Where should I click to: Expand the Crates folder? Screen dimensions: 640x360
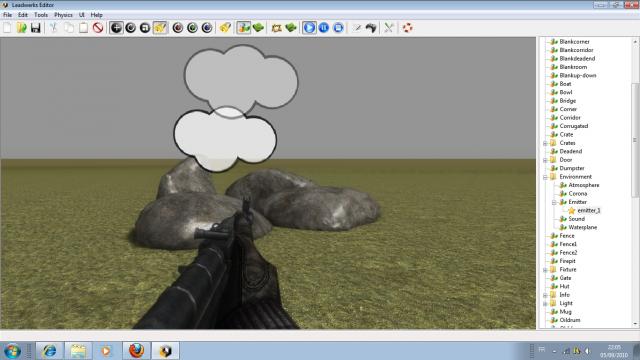(x=545, y=143)
